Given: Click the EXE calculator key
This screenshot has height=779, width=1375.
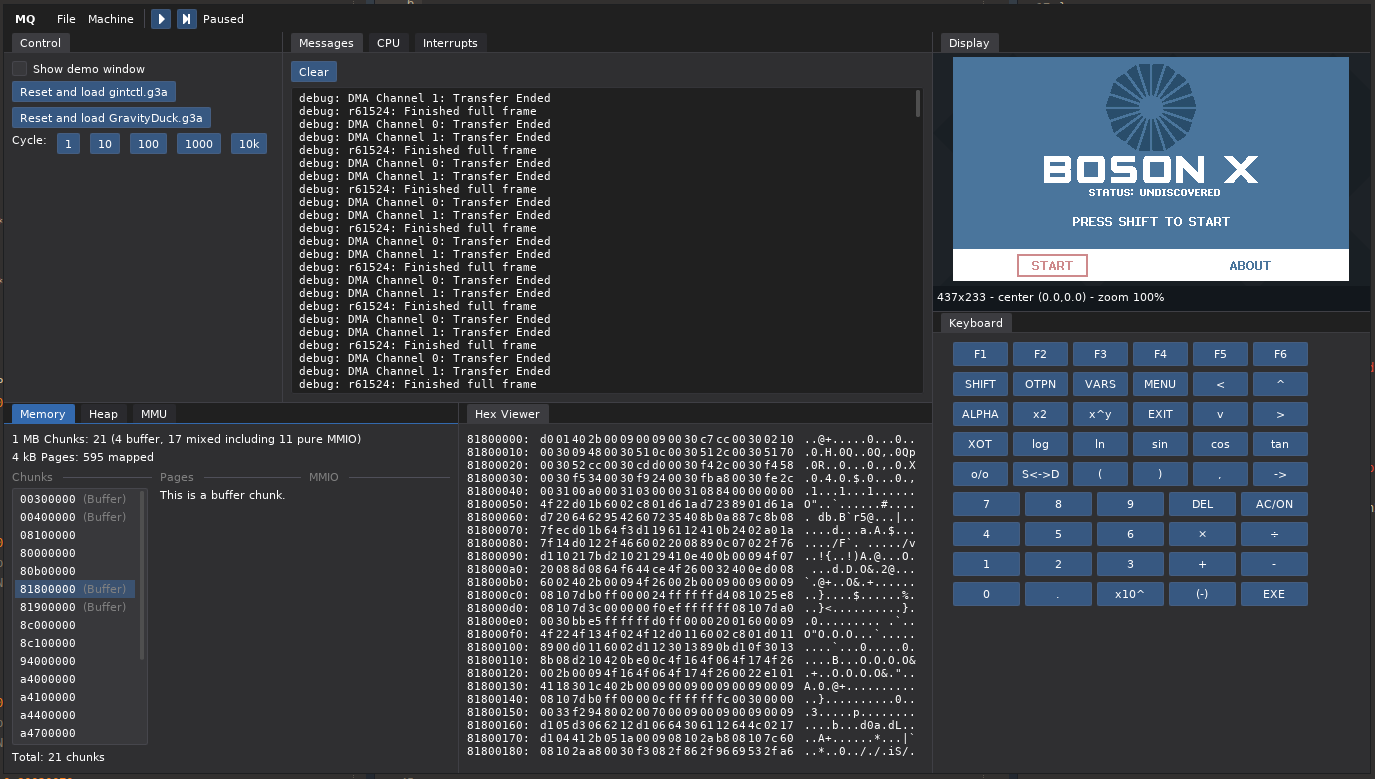Looking at the screenshot, I should click(x=1275, y=594).
